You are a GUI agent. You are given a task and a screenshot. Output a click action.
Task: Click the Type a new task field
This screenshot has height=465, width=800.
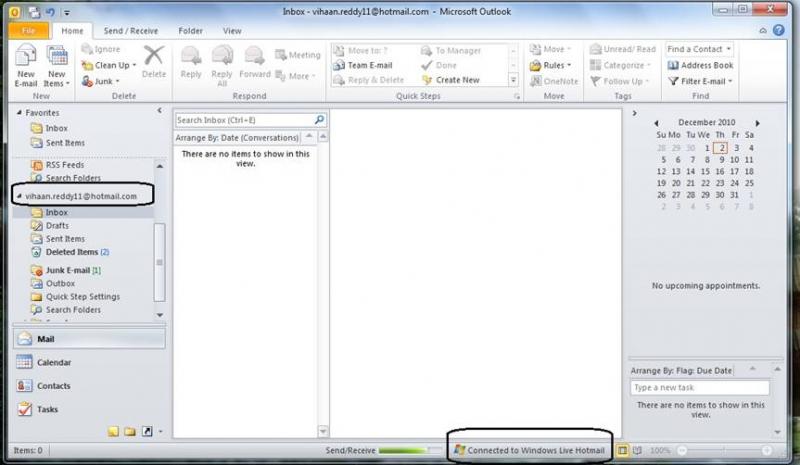click(700, 387)
